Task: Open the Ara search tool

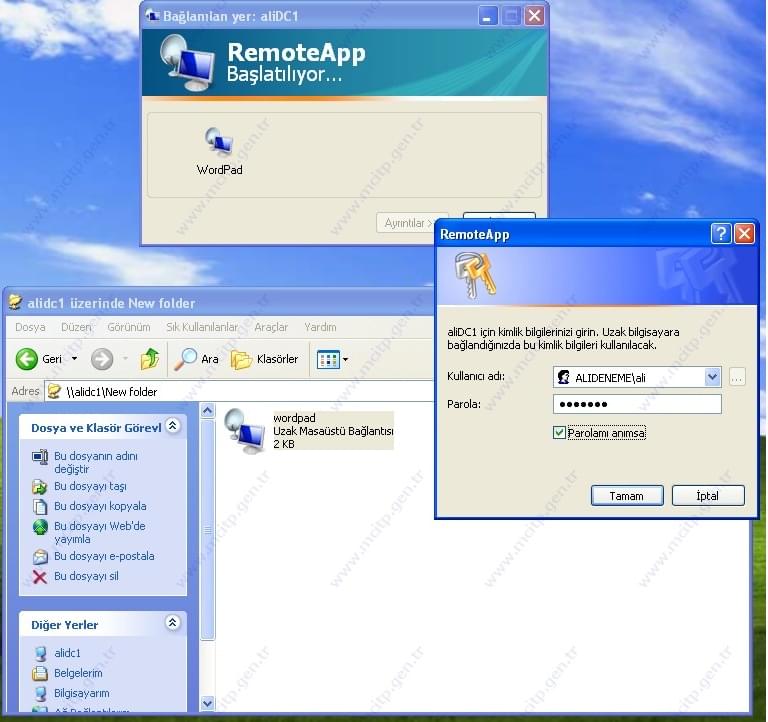Action: tap(197, 359)
